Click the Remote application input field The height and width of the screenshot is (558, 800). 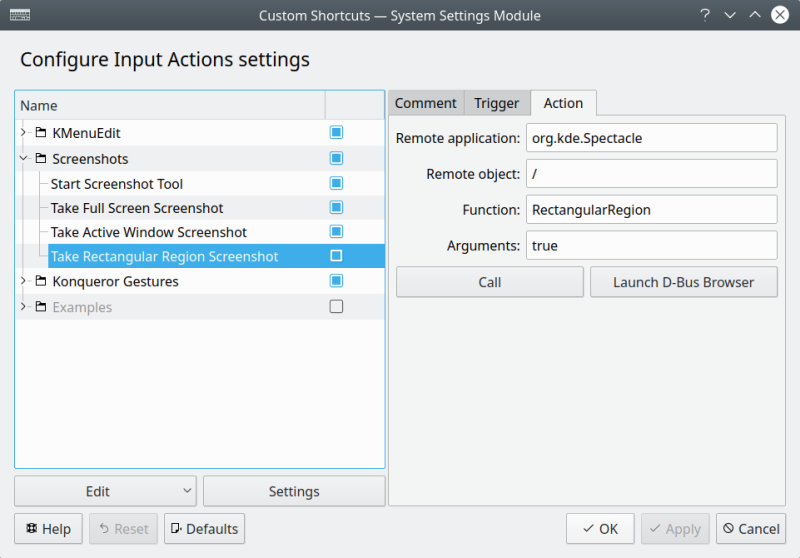pos(651,138)
